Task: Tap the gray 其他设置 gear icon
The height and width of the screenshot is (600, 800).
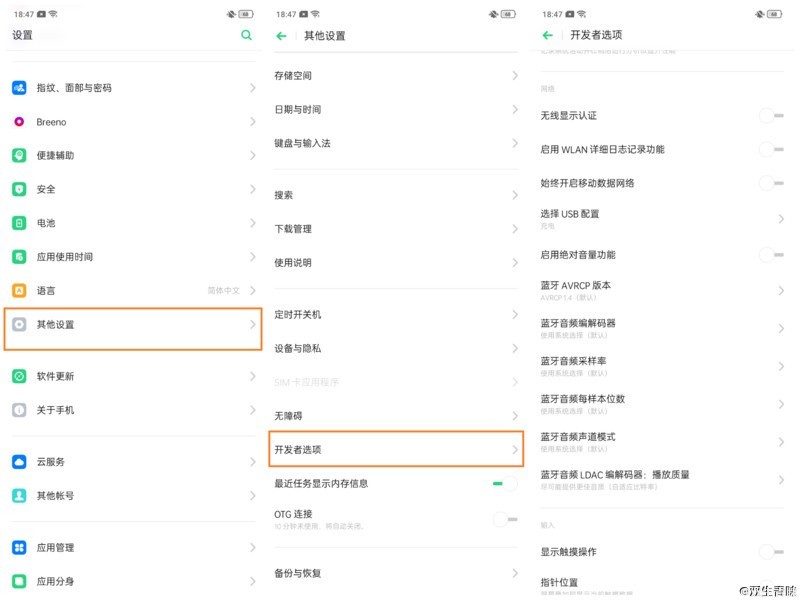Action: 19,324
